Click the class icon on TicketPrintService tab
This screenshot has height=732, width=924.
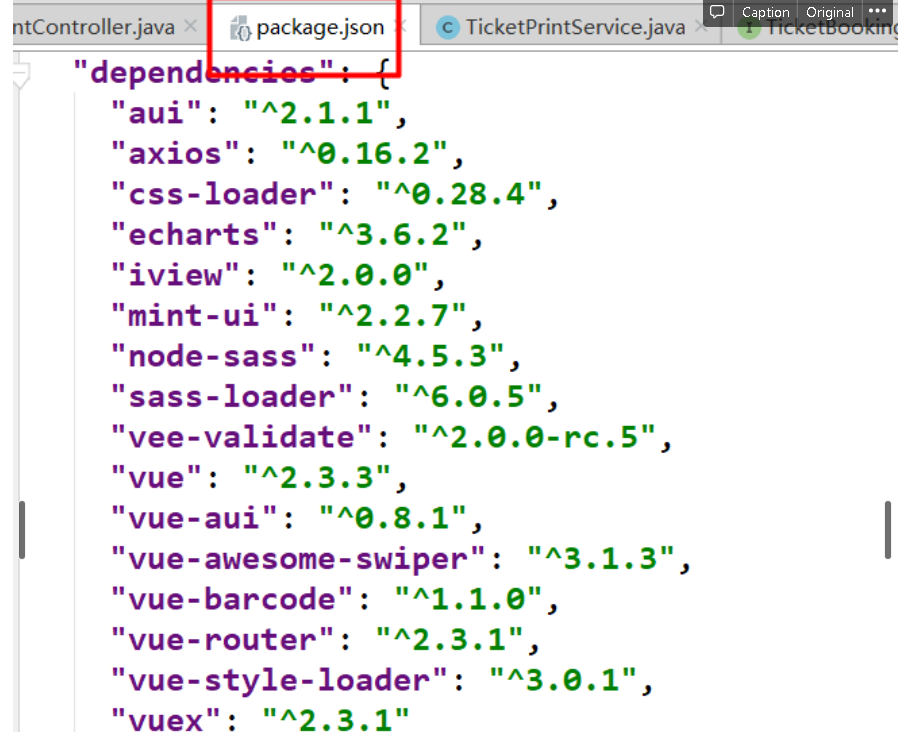coord(448,28)
